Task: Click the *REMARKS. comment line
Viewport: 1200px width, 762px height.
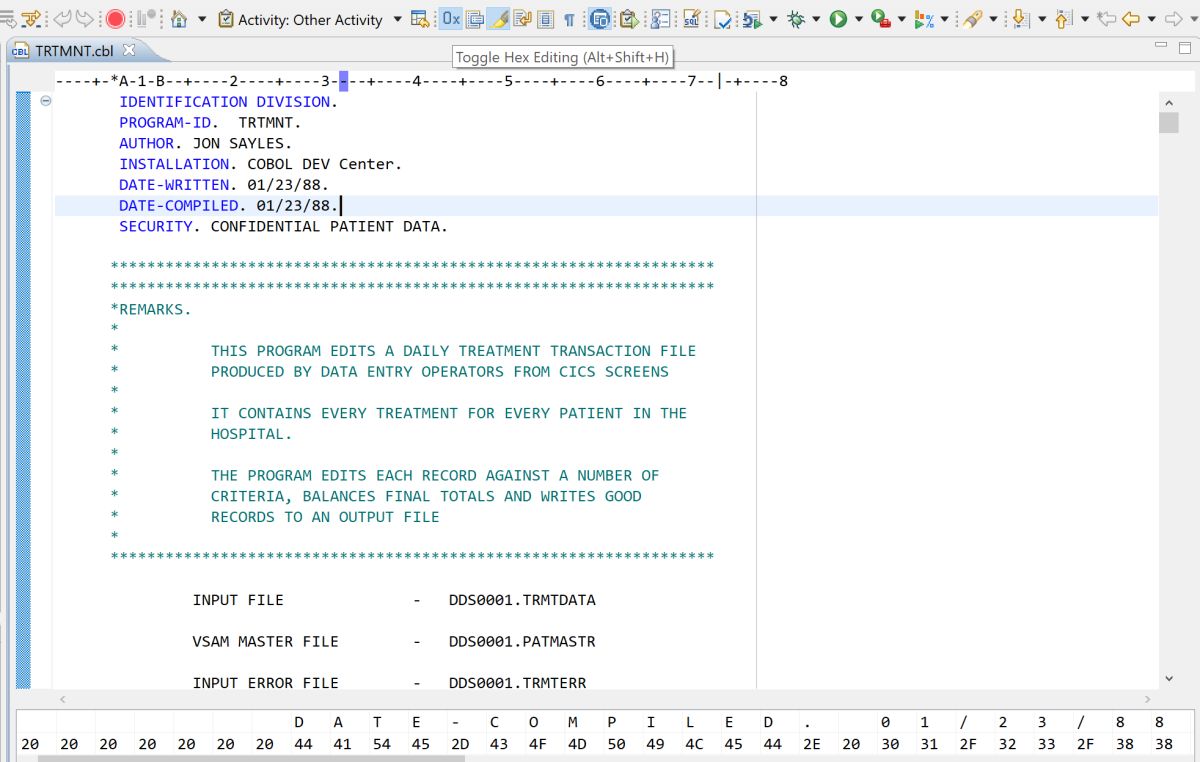Action: [x=151, y=309]
